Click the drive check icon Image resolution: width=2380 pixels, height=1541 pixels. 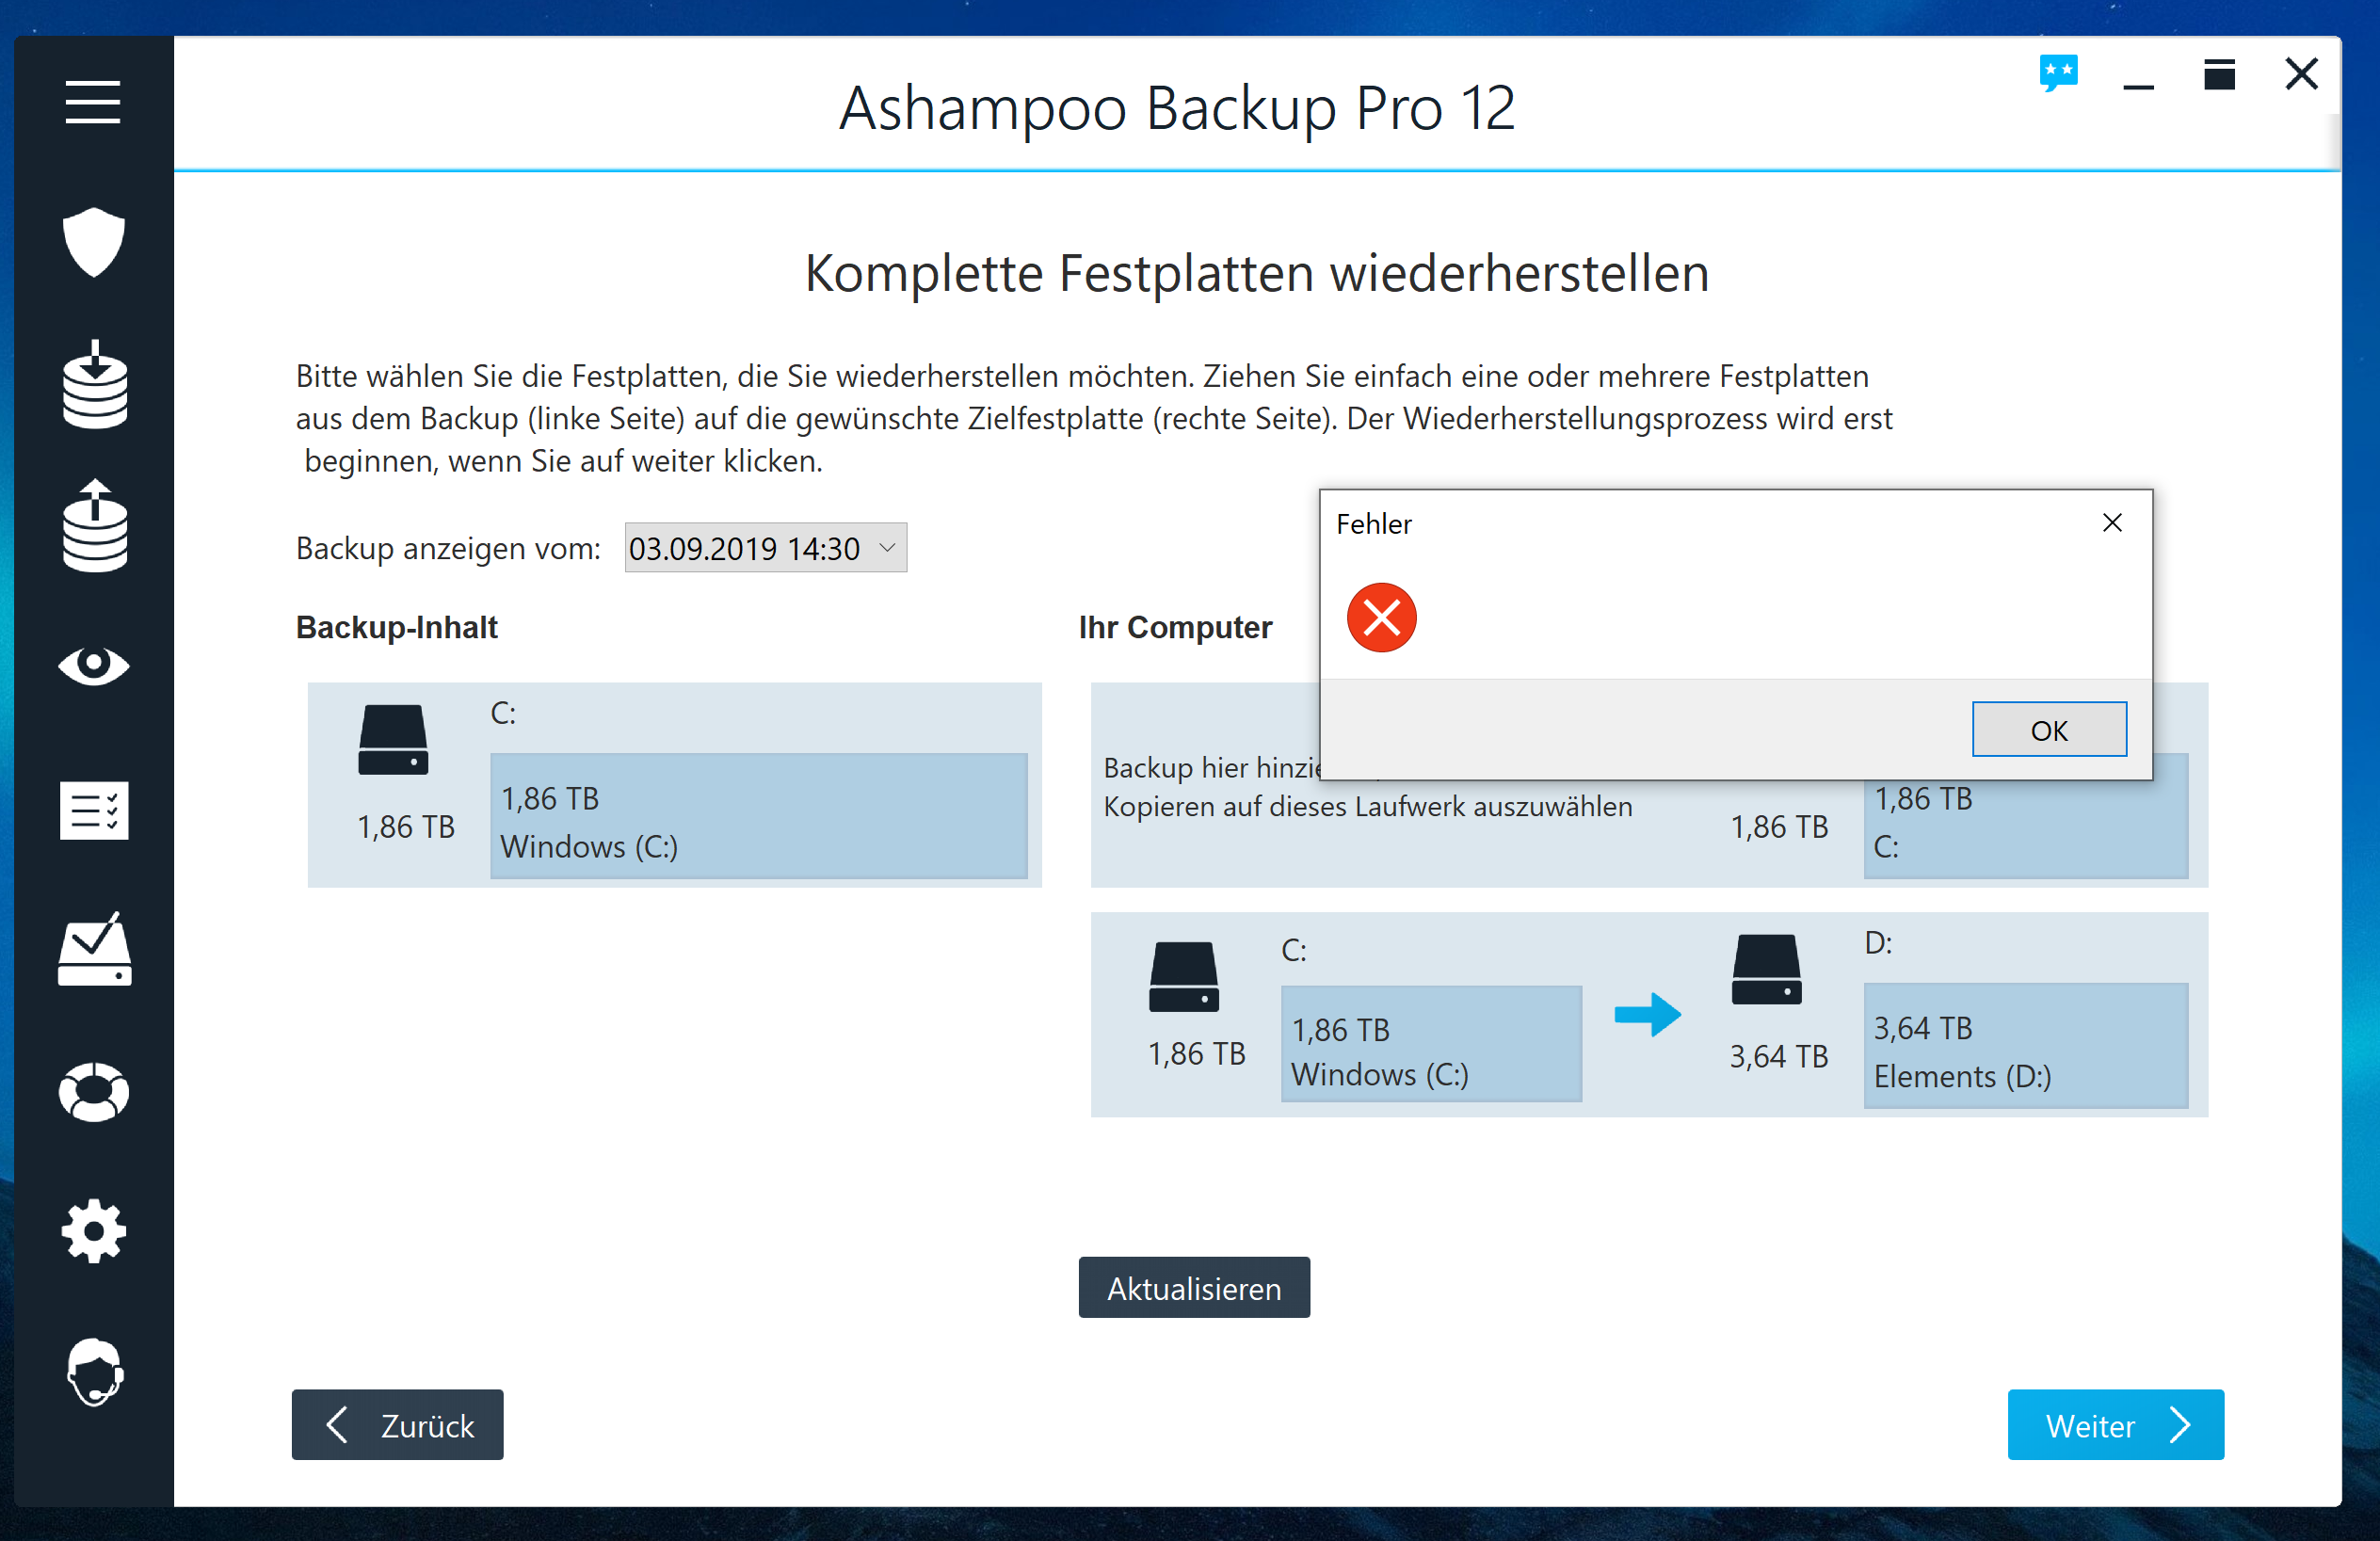pos(94,950)
